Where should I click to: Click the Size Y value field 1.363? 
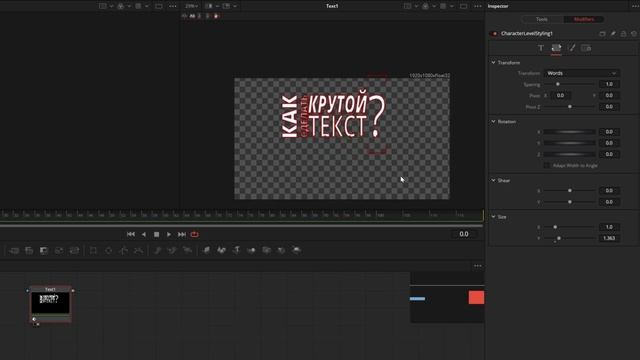click(609, 238)
